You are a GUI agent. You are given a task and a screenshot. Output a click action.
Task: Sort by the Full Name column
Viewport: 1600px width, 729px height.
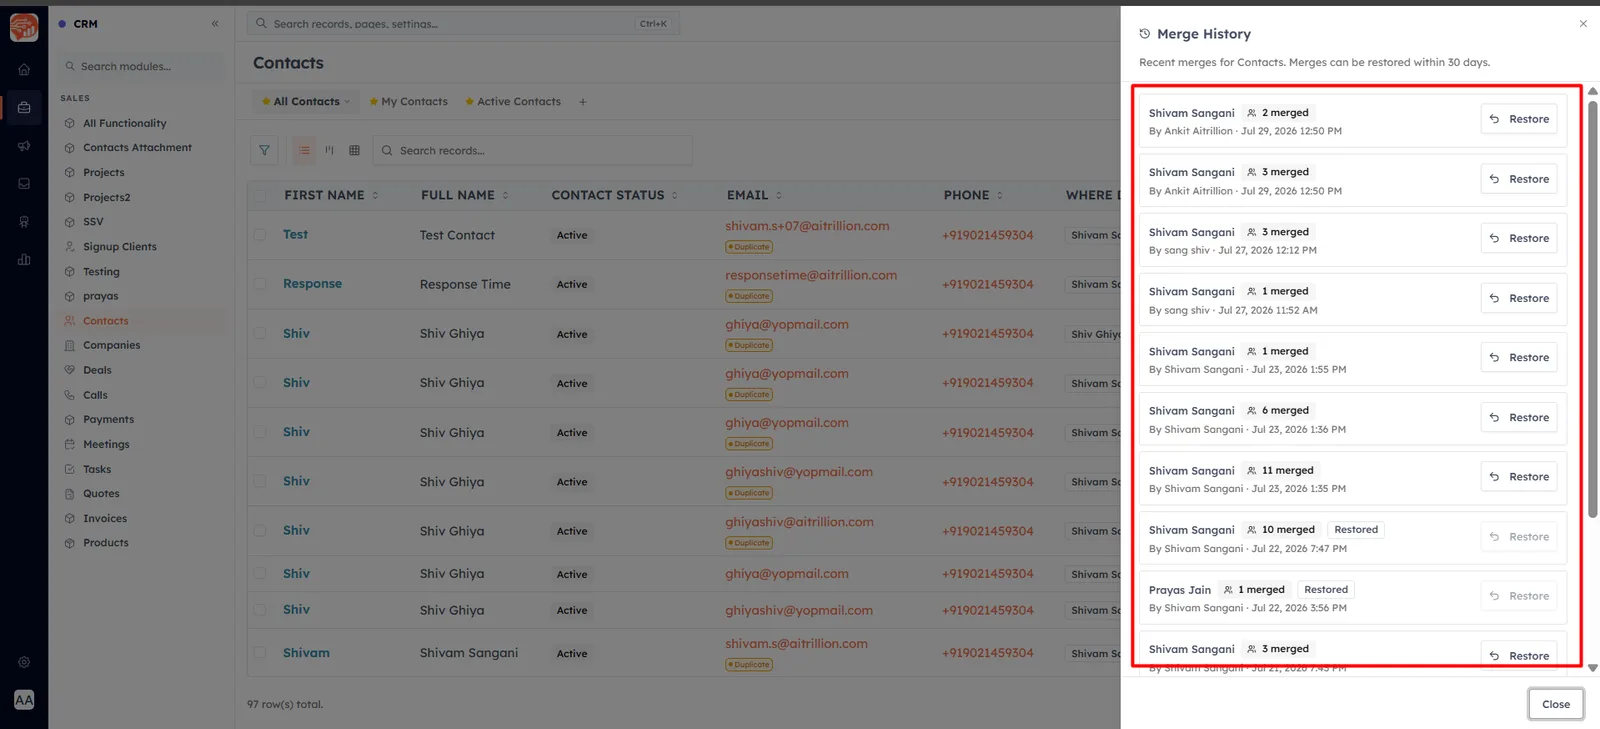tap(465, 195)
